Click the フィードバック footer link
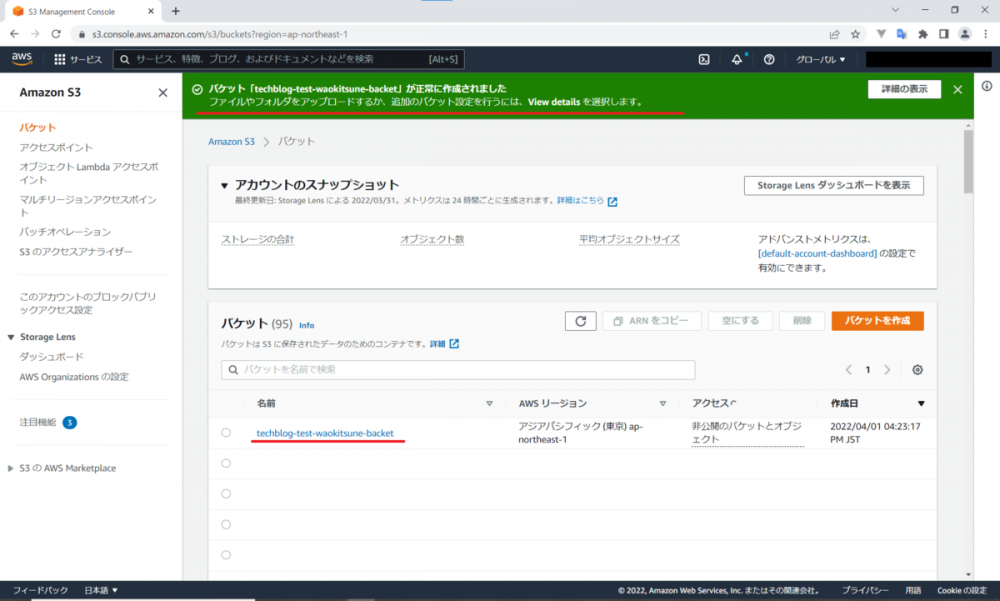The image size is (1000, 601). click(x=40, y=590)
